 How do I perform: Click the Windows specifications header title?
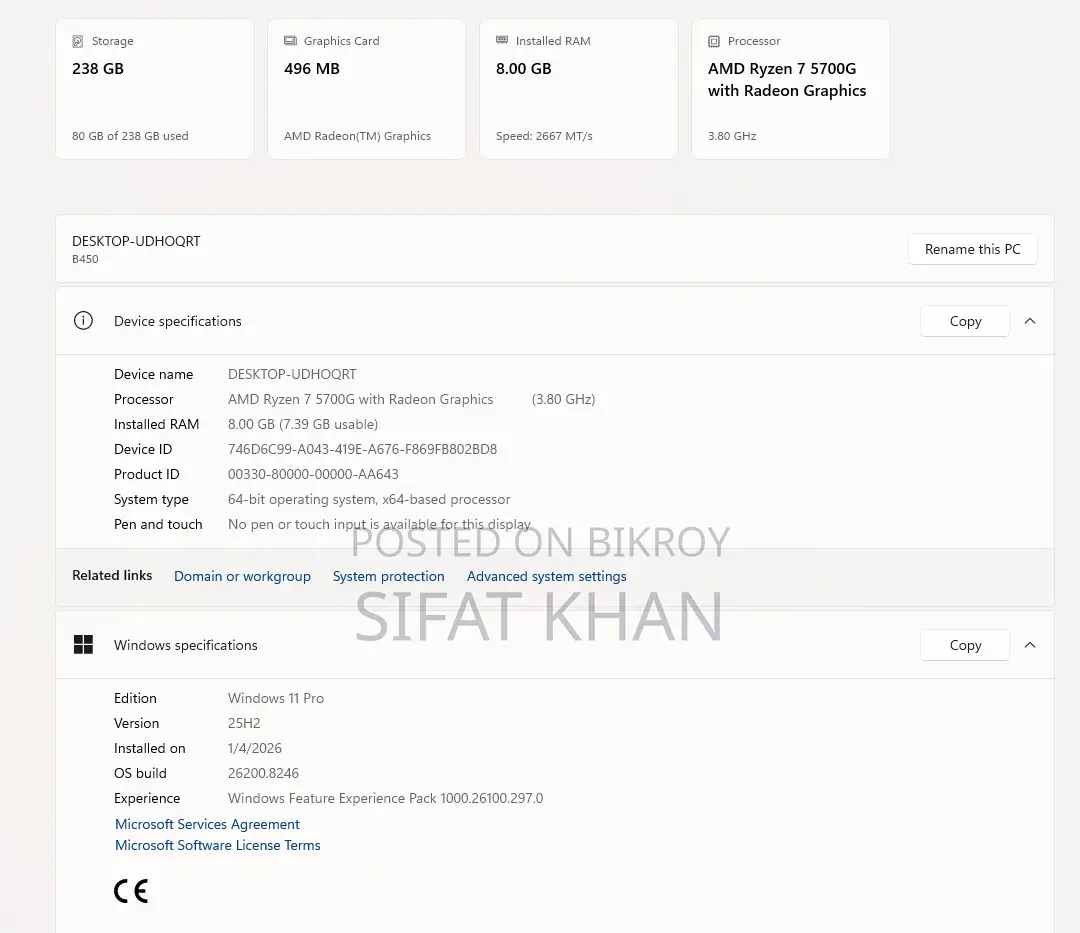click(x=186, y=645)
